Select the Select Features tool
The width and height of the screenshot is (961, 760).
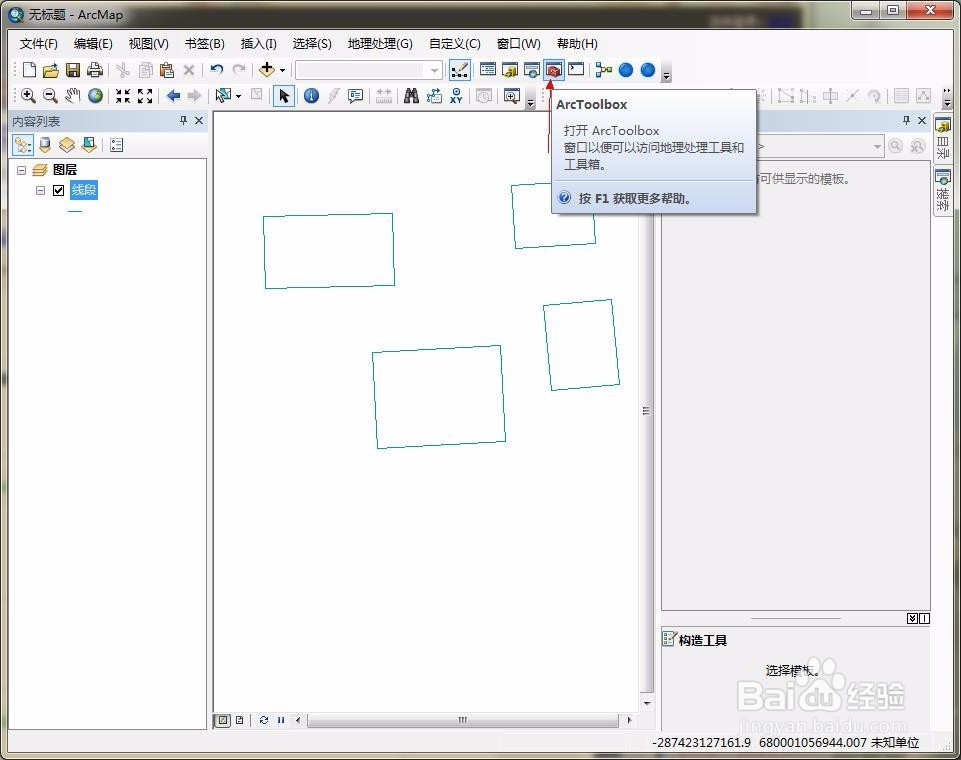click(224, 96)
